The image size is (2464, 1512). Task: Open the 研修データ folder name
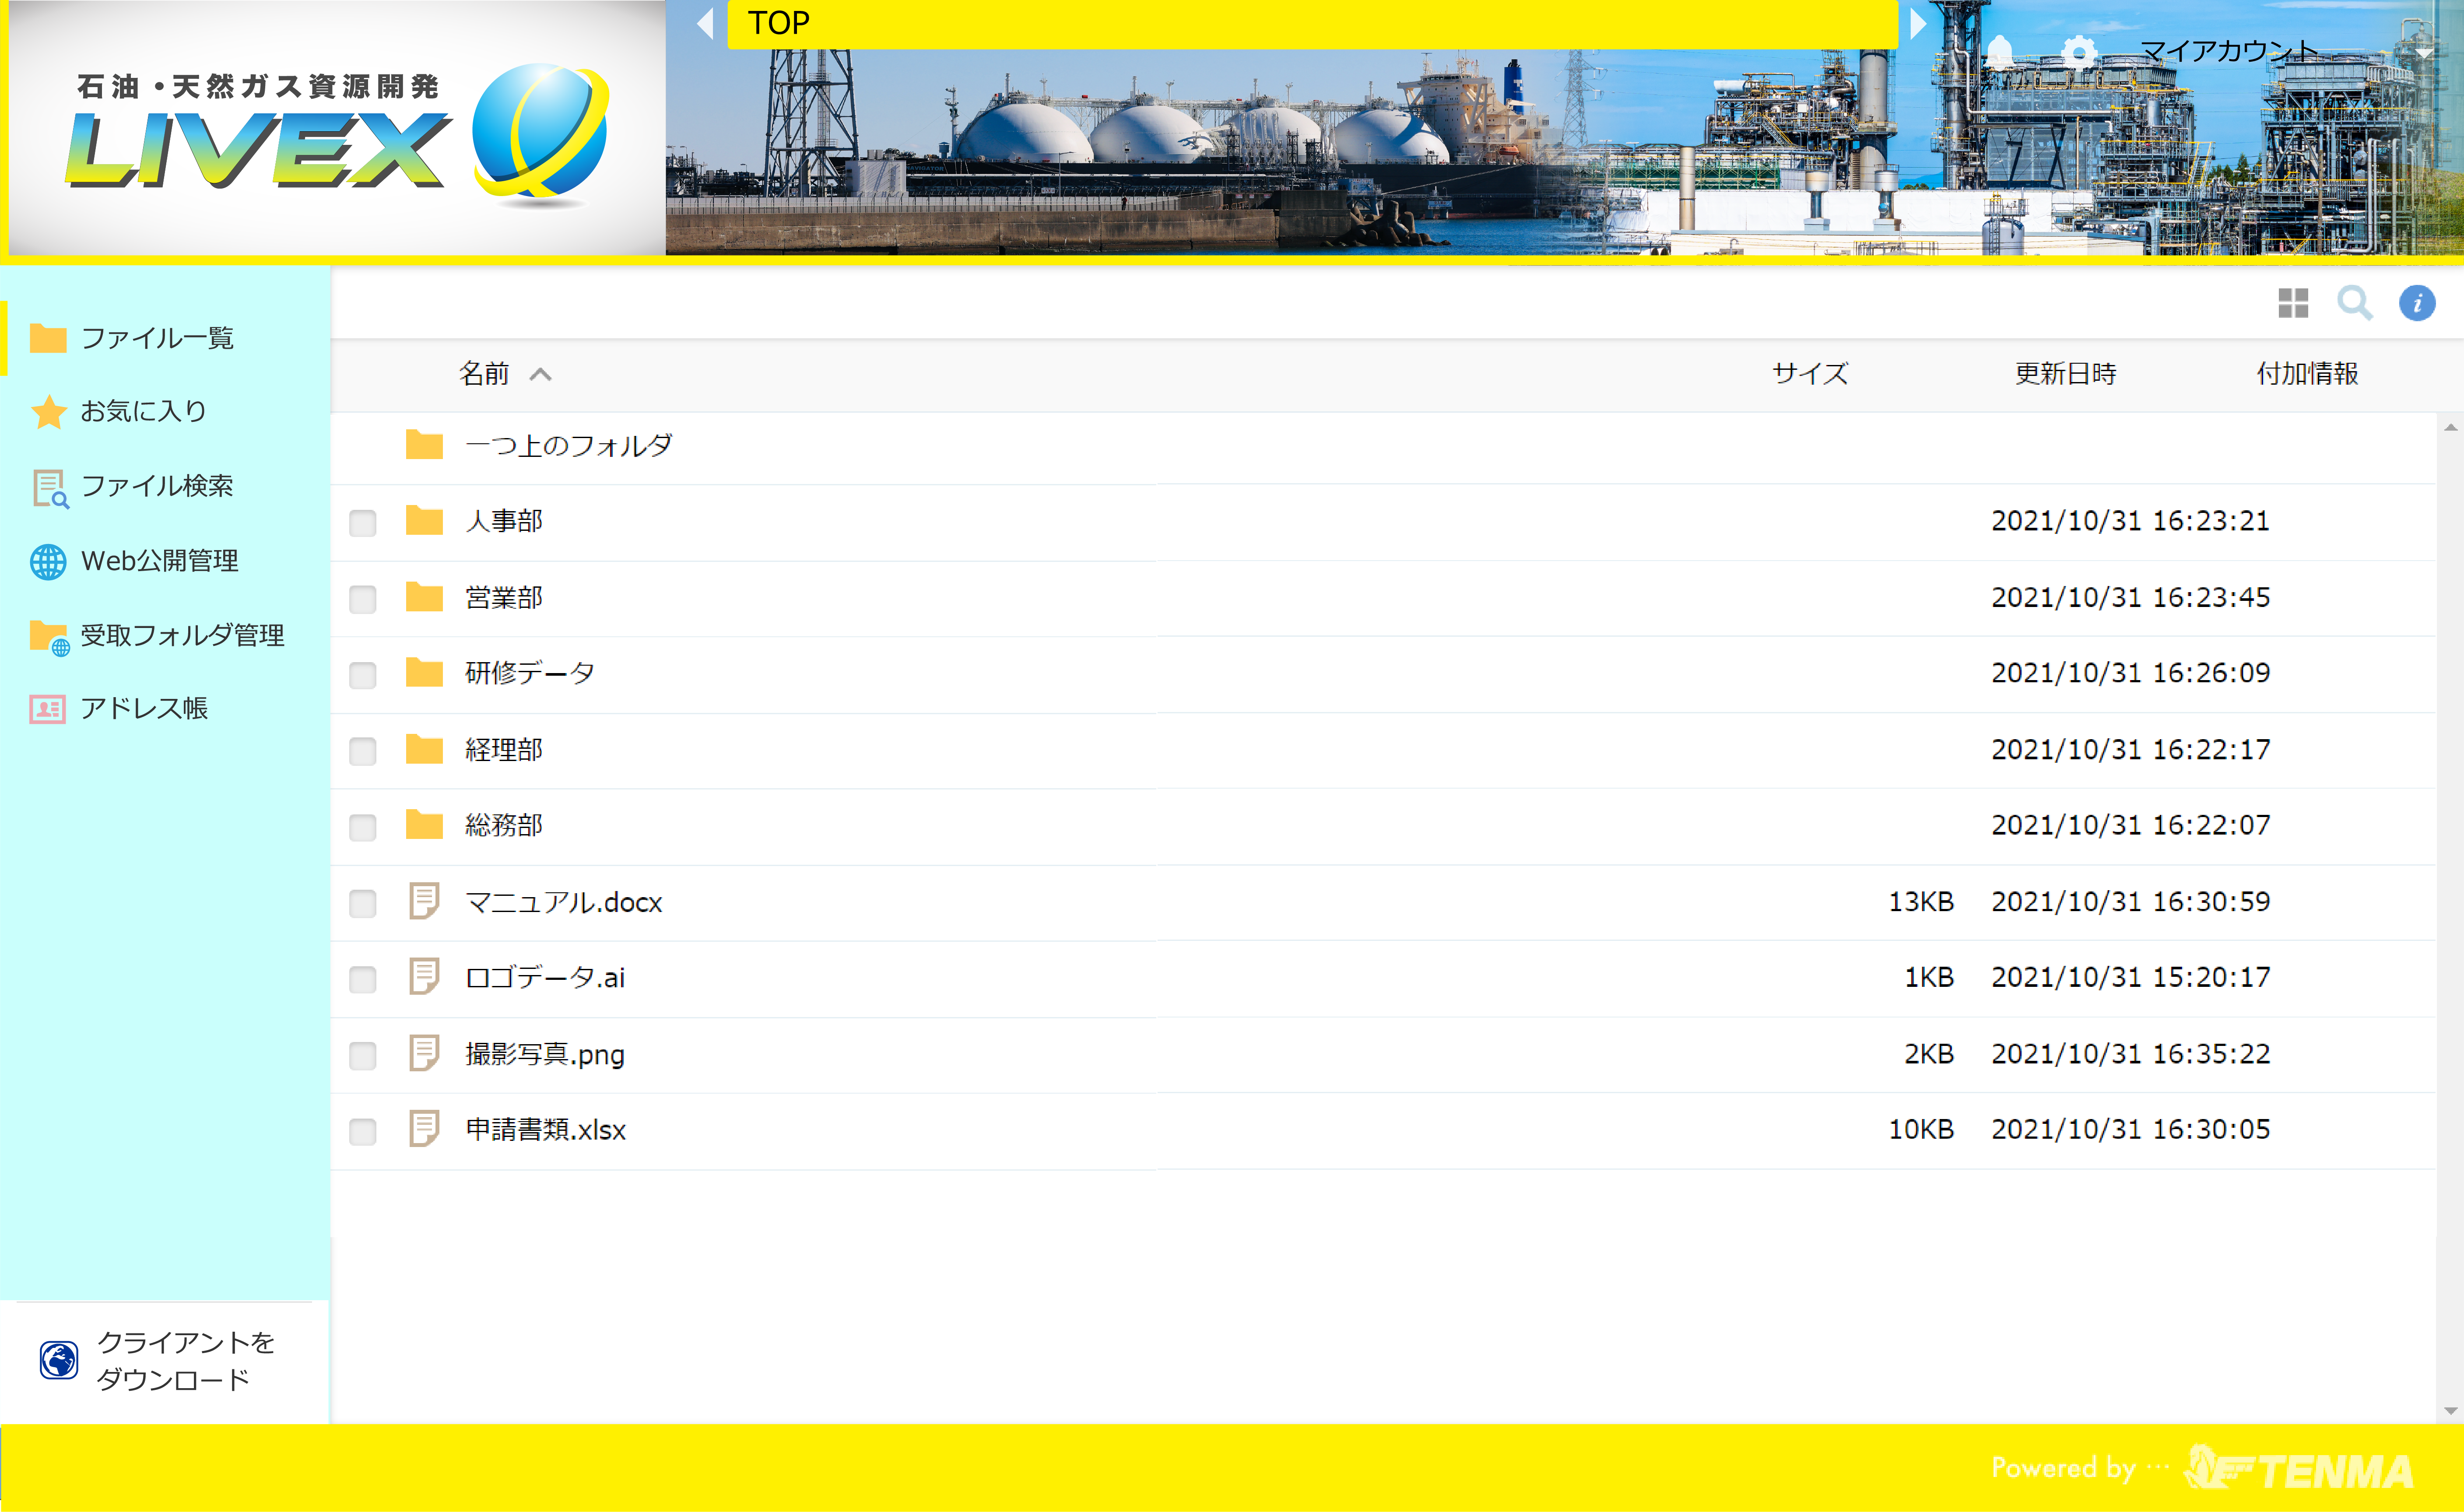(529, 673)
